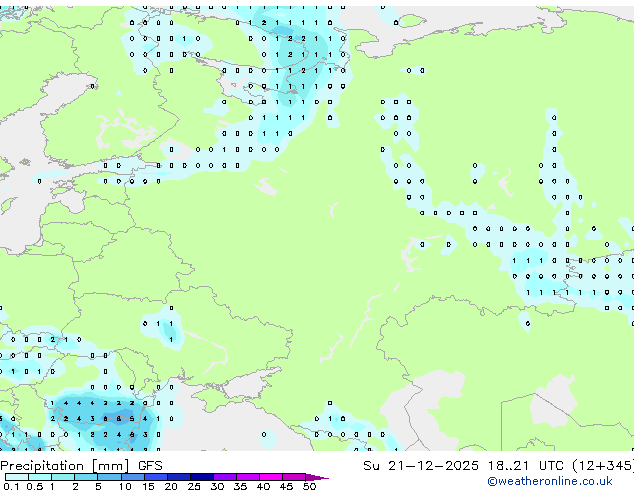Click the date 'Su 21-12-2025'
Screen dimensions: 634x490
pyautogui.click(x=421, y=466)
